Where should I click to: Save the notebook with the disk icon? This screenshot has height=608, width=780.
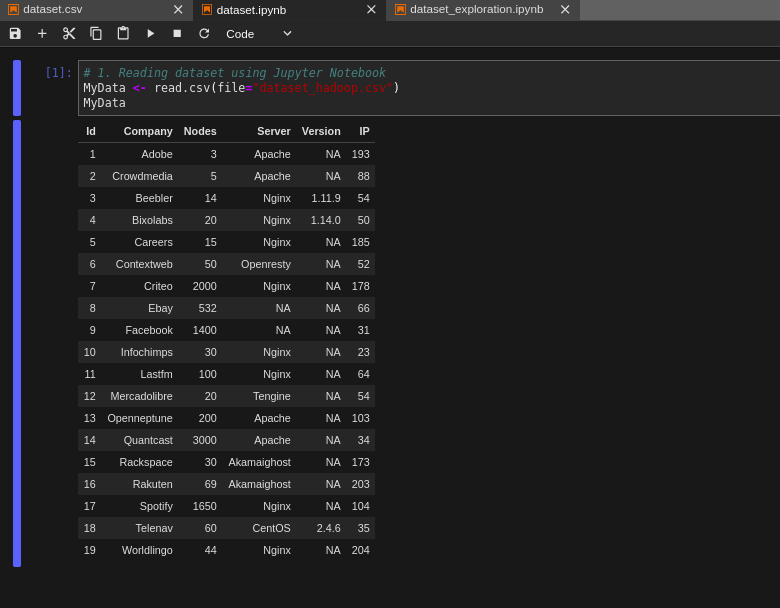[x=15, y=33]
